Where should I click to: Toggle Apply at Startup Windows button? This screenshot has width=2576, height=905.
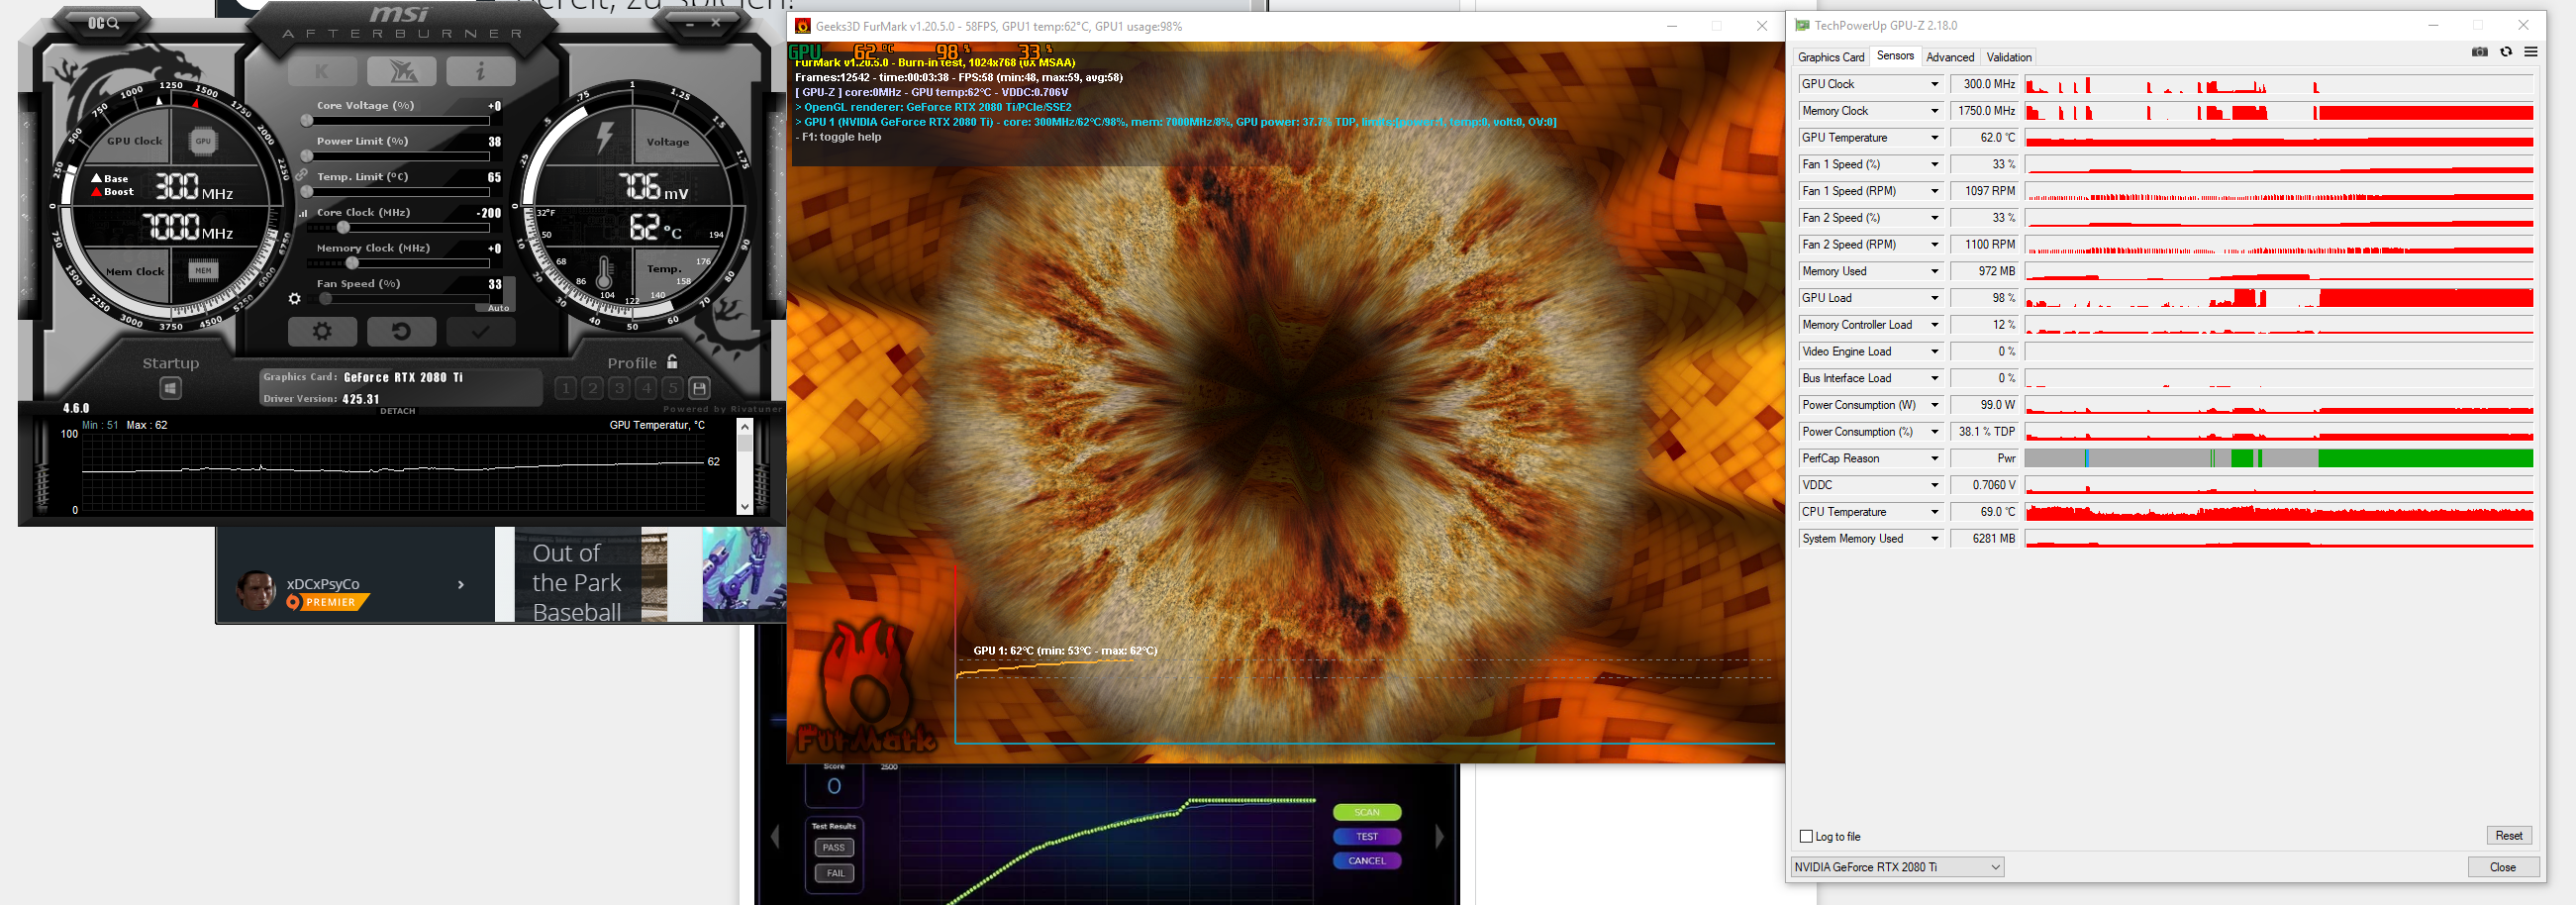coord(171,388)
